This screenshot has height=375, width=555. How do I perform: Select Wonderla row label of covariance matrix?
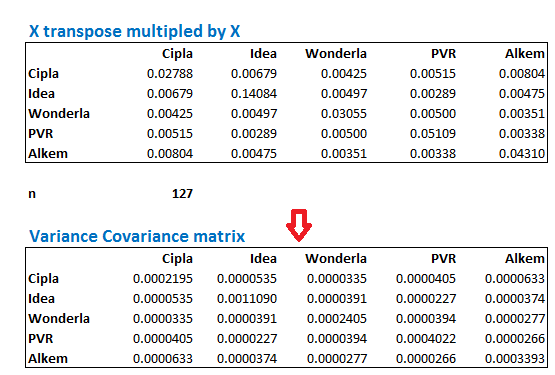tap(59, 319)
